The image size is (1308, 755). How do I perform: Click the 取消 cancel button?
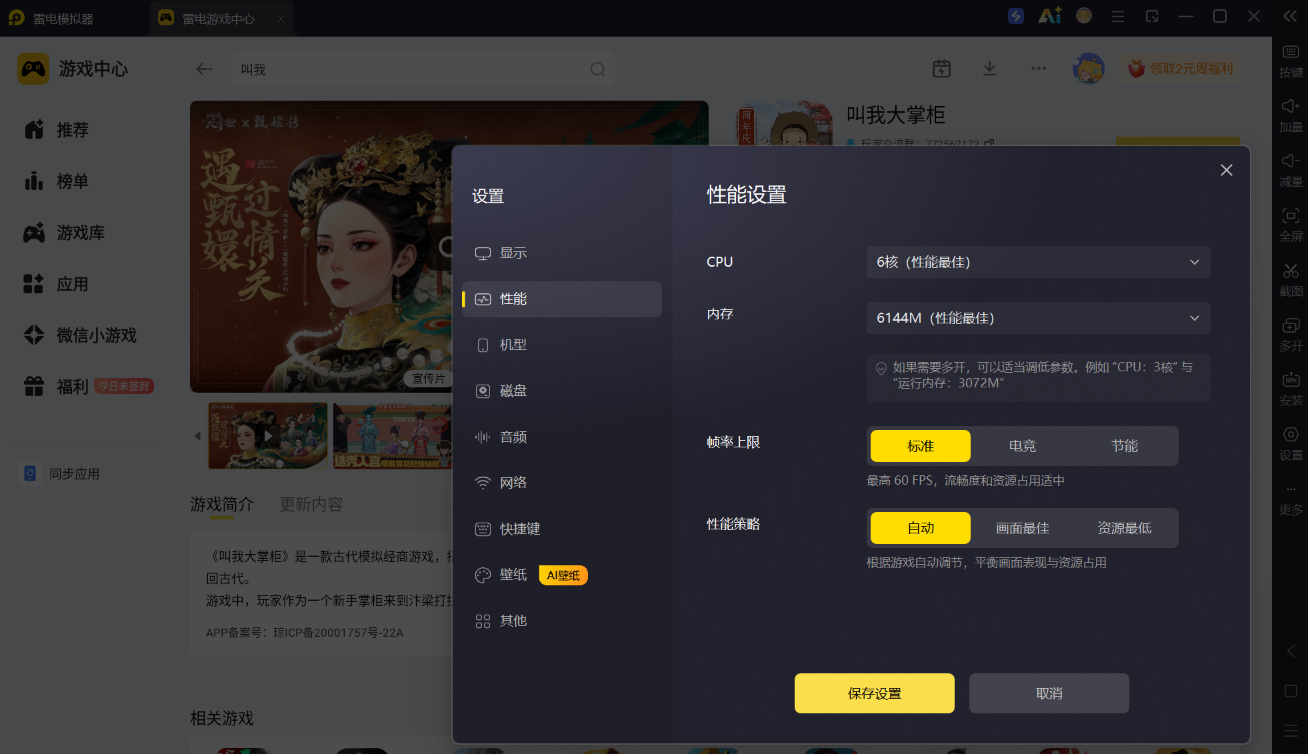coord(1049,693)
